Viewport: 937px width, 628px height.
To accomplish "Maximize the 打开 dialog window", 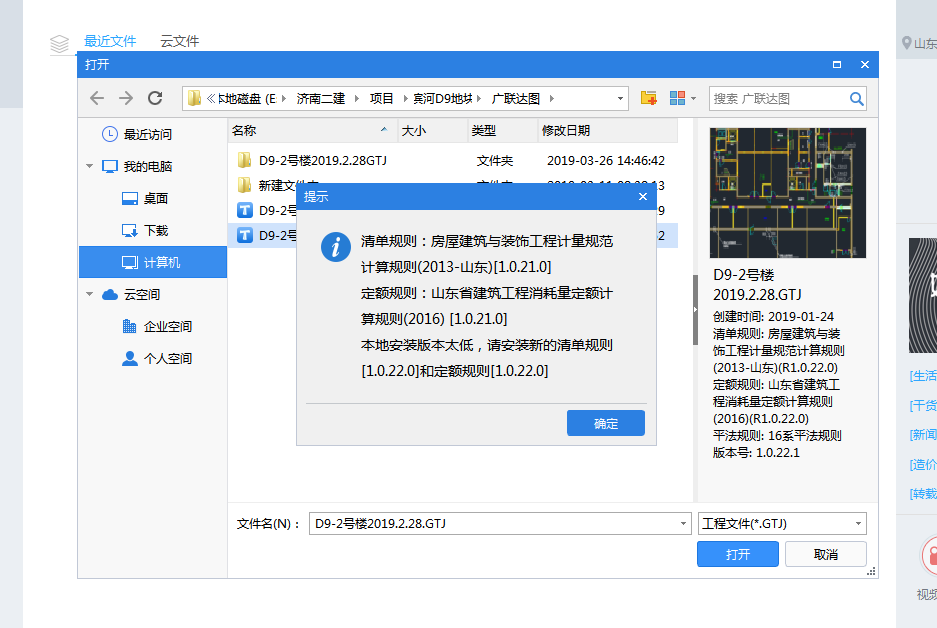I will point(837,65).
